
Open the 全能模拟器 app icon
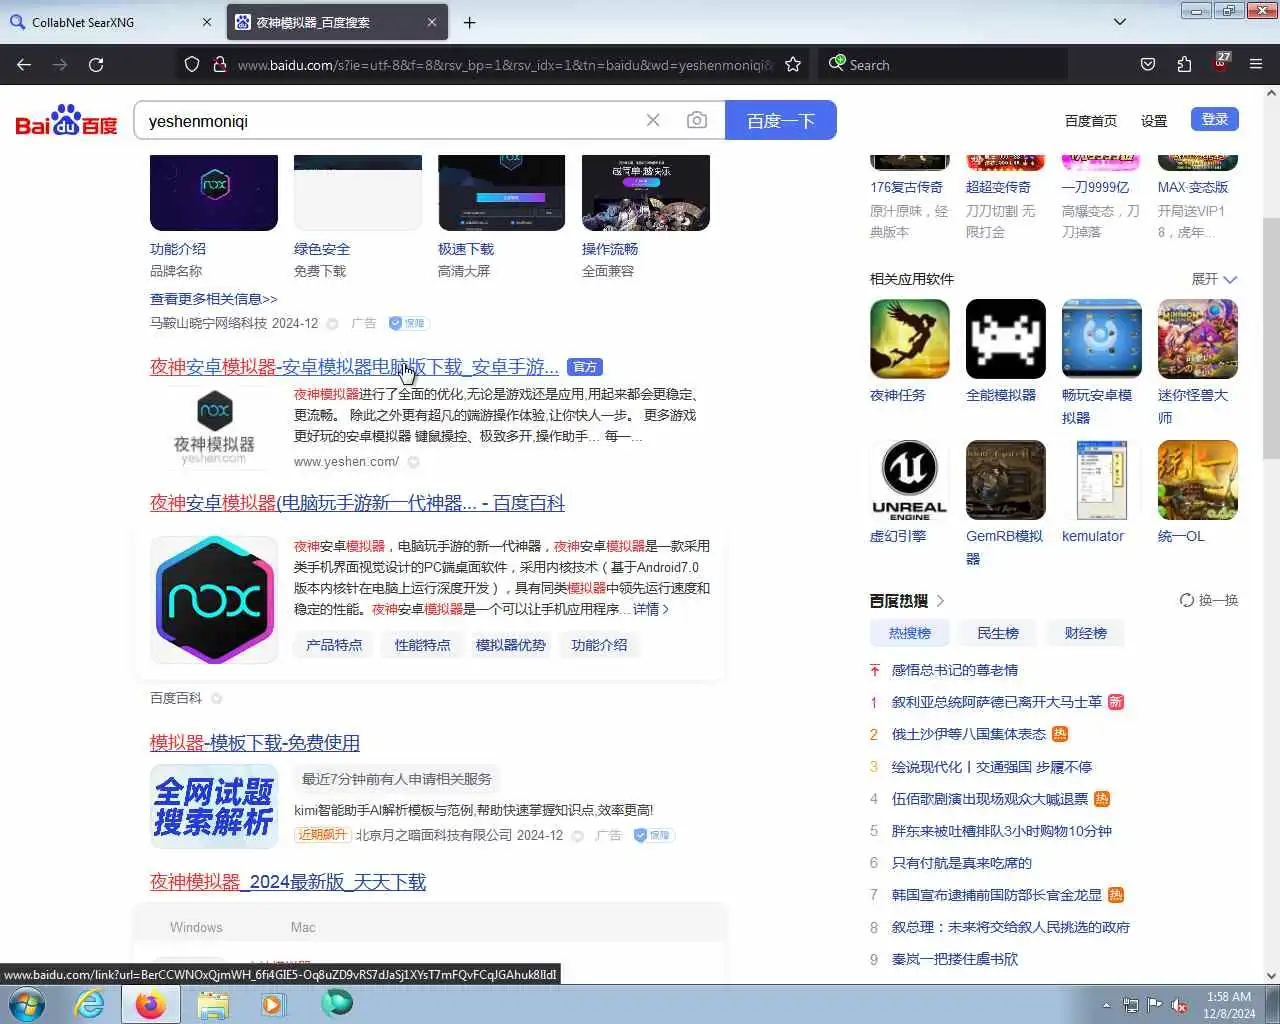point(1005,339)
